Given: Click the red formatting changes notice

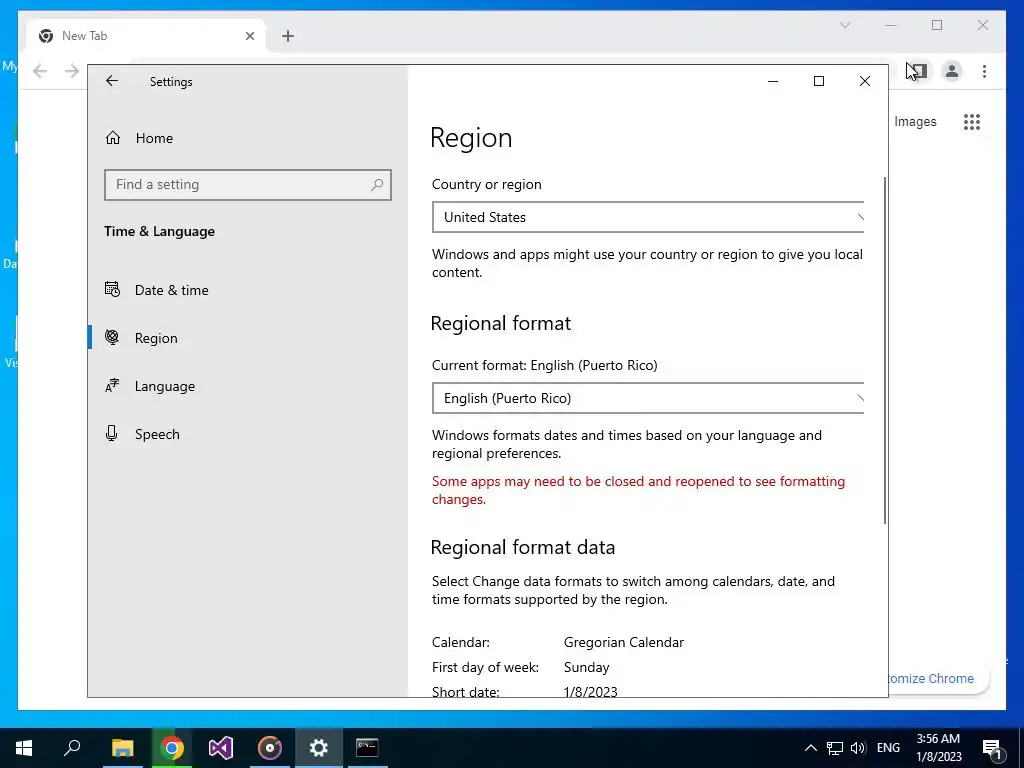Looking at the screenshot, I should [x=639, y=490].
